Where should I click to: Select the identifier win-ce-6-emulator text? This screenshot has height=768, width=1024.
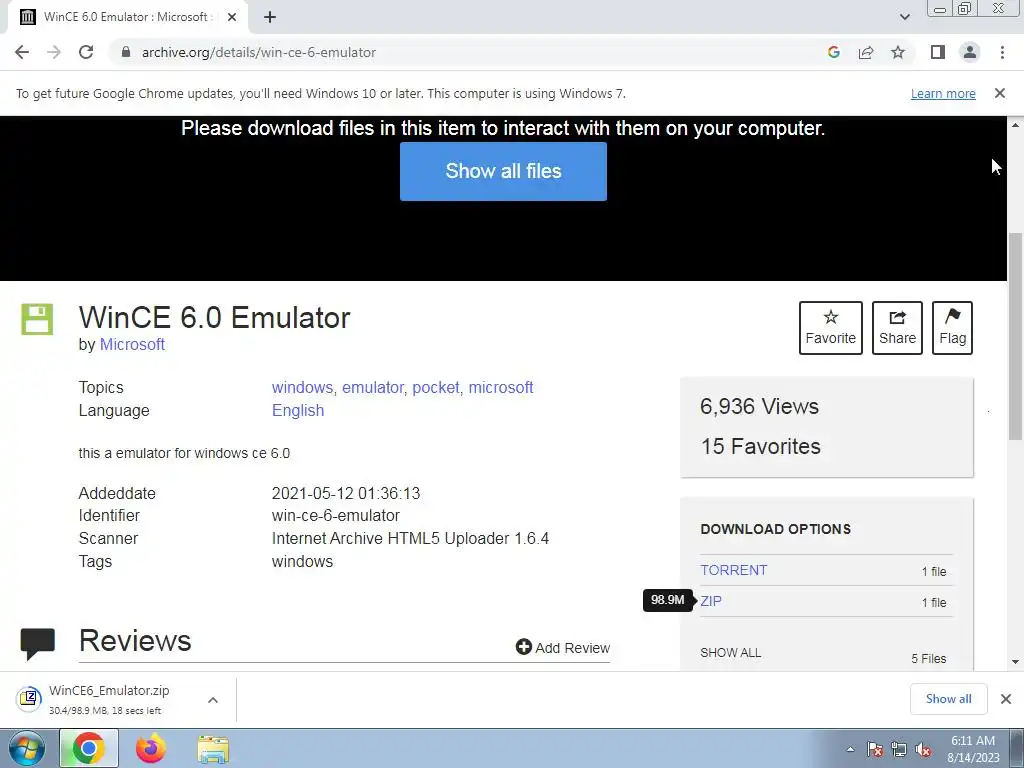(336, 515)
